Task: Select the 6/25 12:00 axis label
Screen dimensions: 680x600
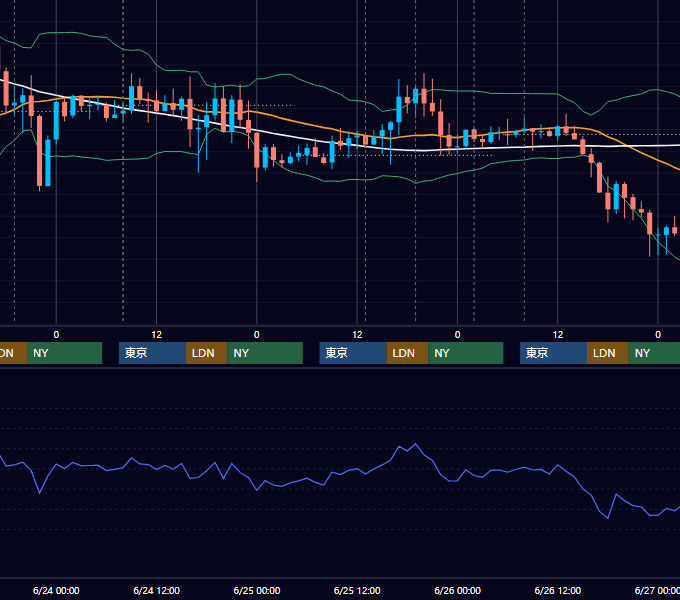Action: point(357,590)
